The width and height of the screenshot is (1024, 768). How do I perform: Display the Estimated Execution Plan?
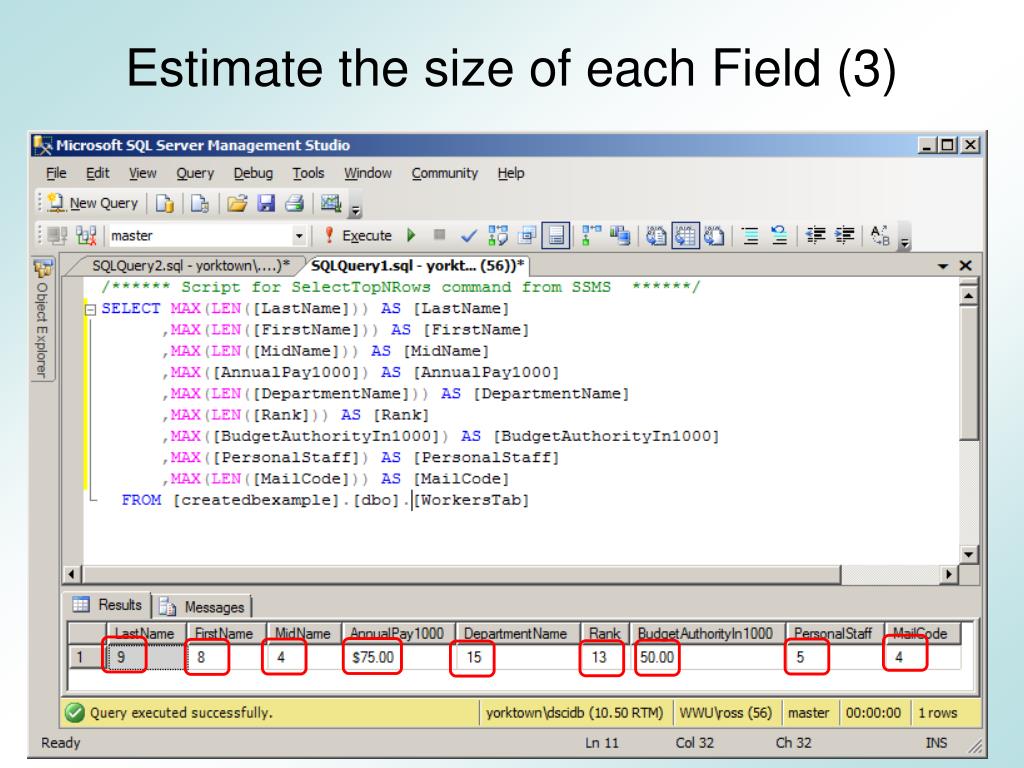498,235
